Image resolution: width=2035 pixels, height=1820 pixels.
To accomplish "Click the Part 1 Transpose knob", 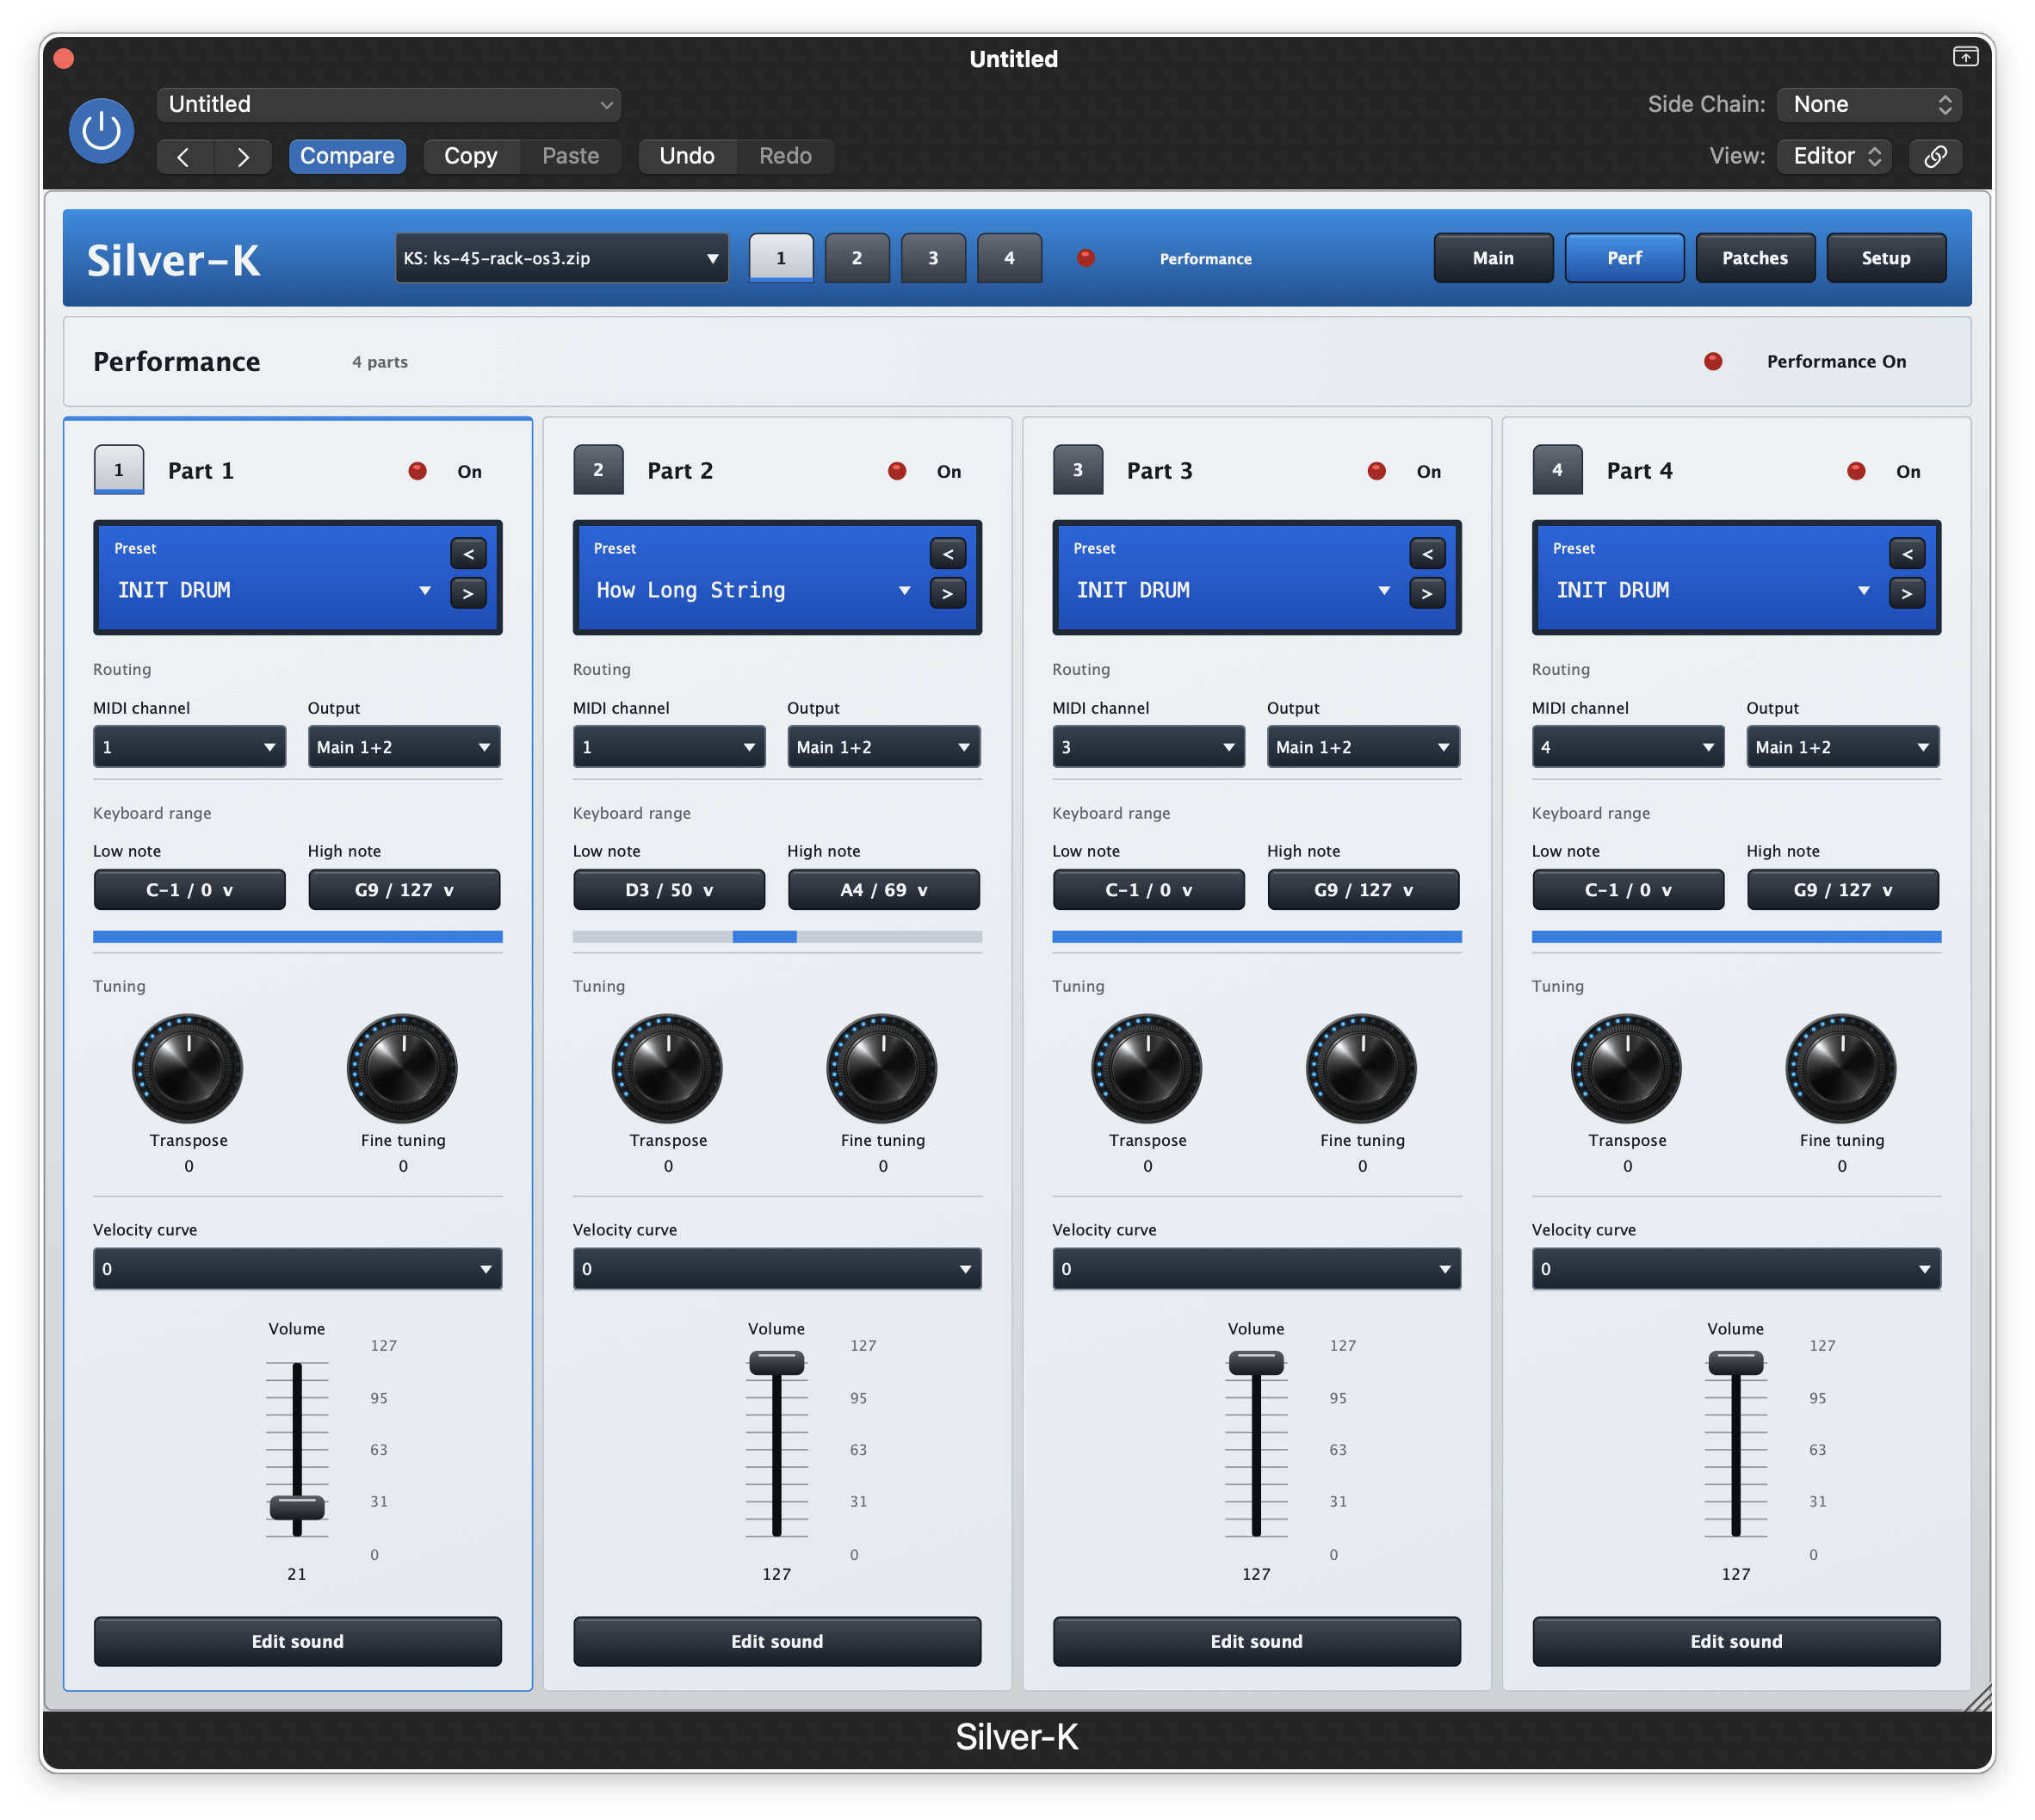I will pos(188,1068).
